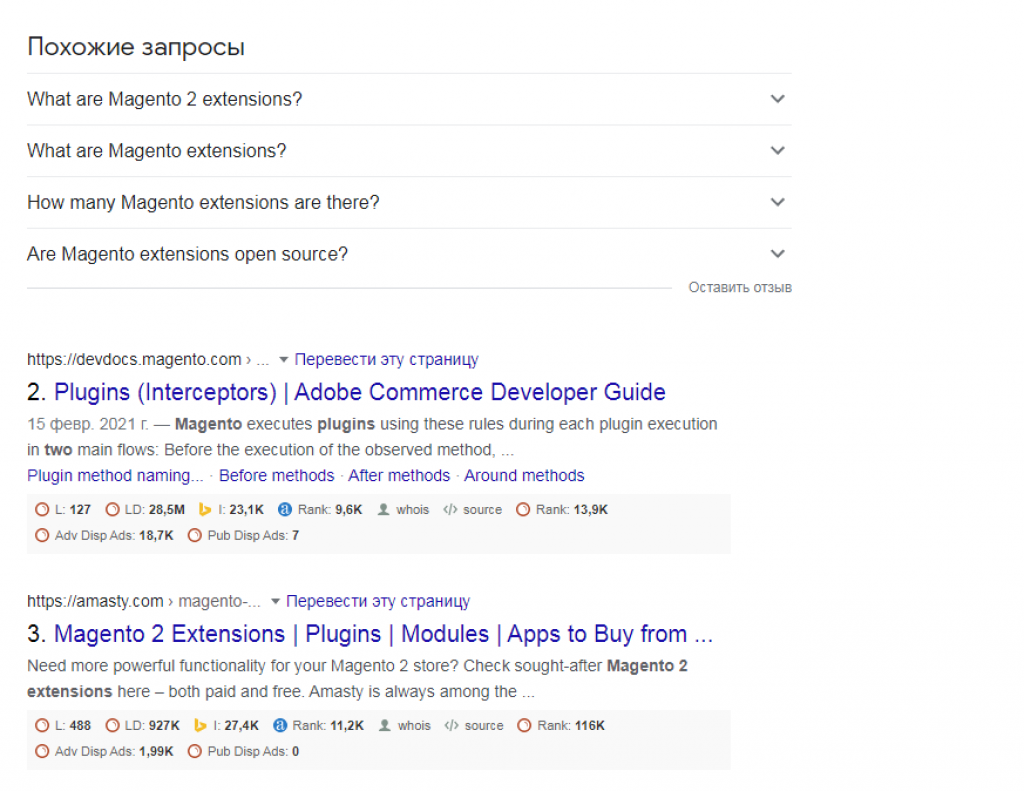Open 'Plugins (Interceptors) | Adobe Commerce Developer Guide'
Viewport: 1024px width, 791px height.
[x=359, y=392]
